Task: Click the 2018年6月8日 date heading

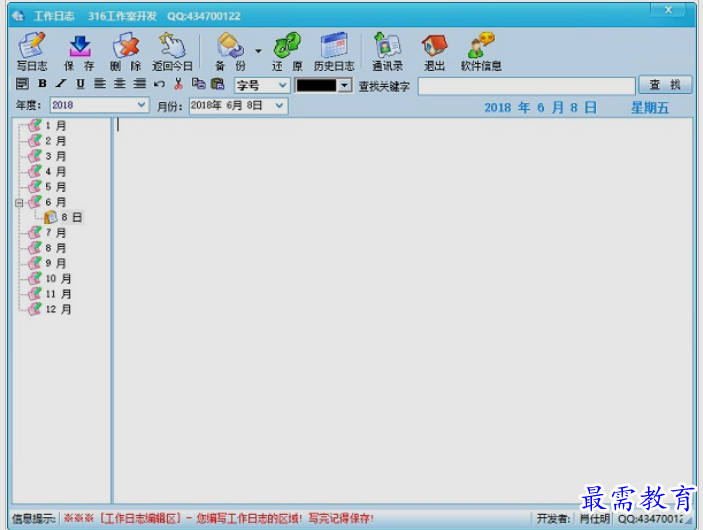Action: 541,108
